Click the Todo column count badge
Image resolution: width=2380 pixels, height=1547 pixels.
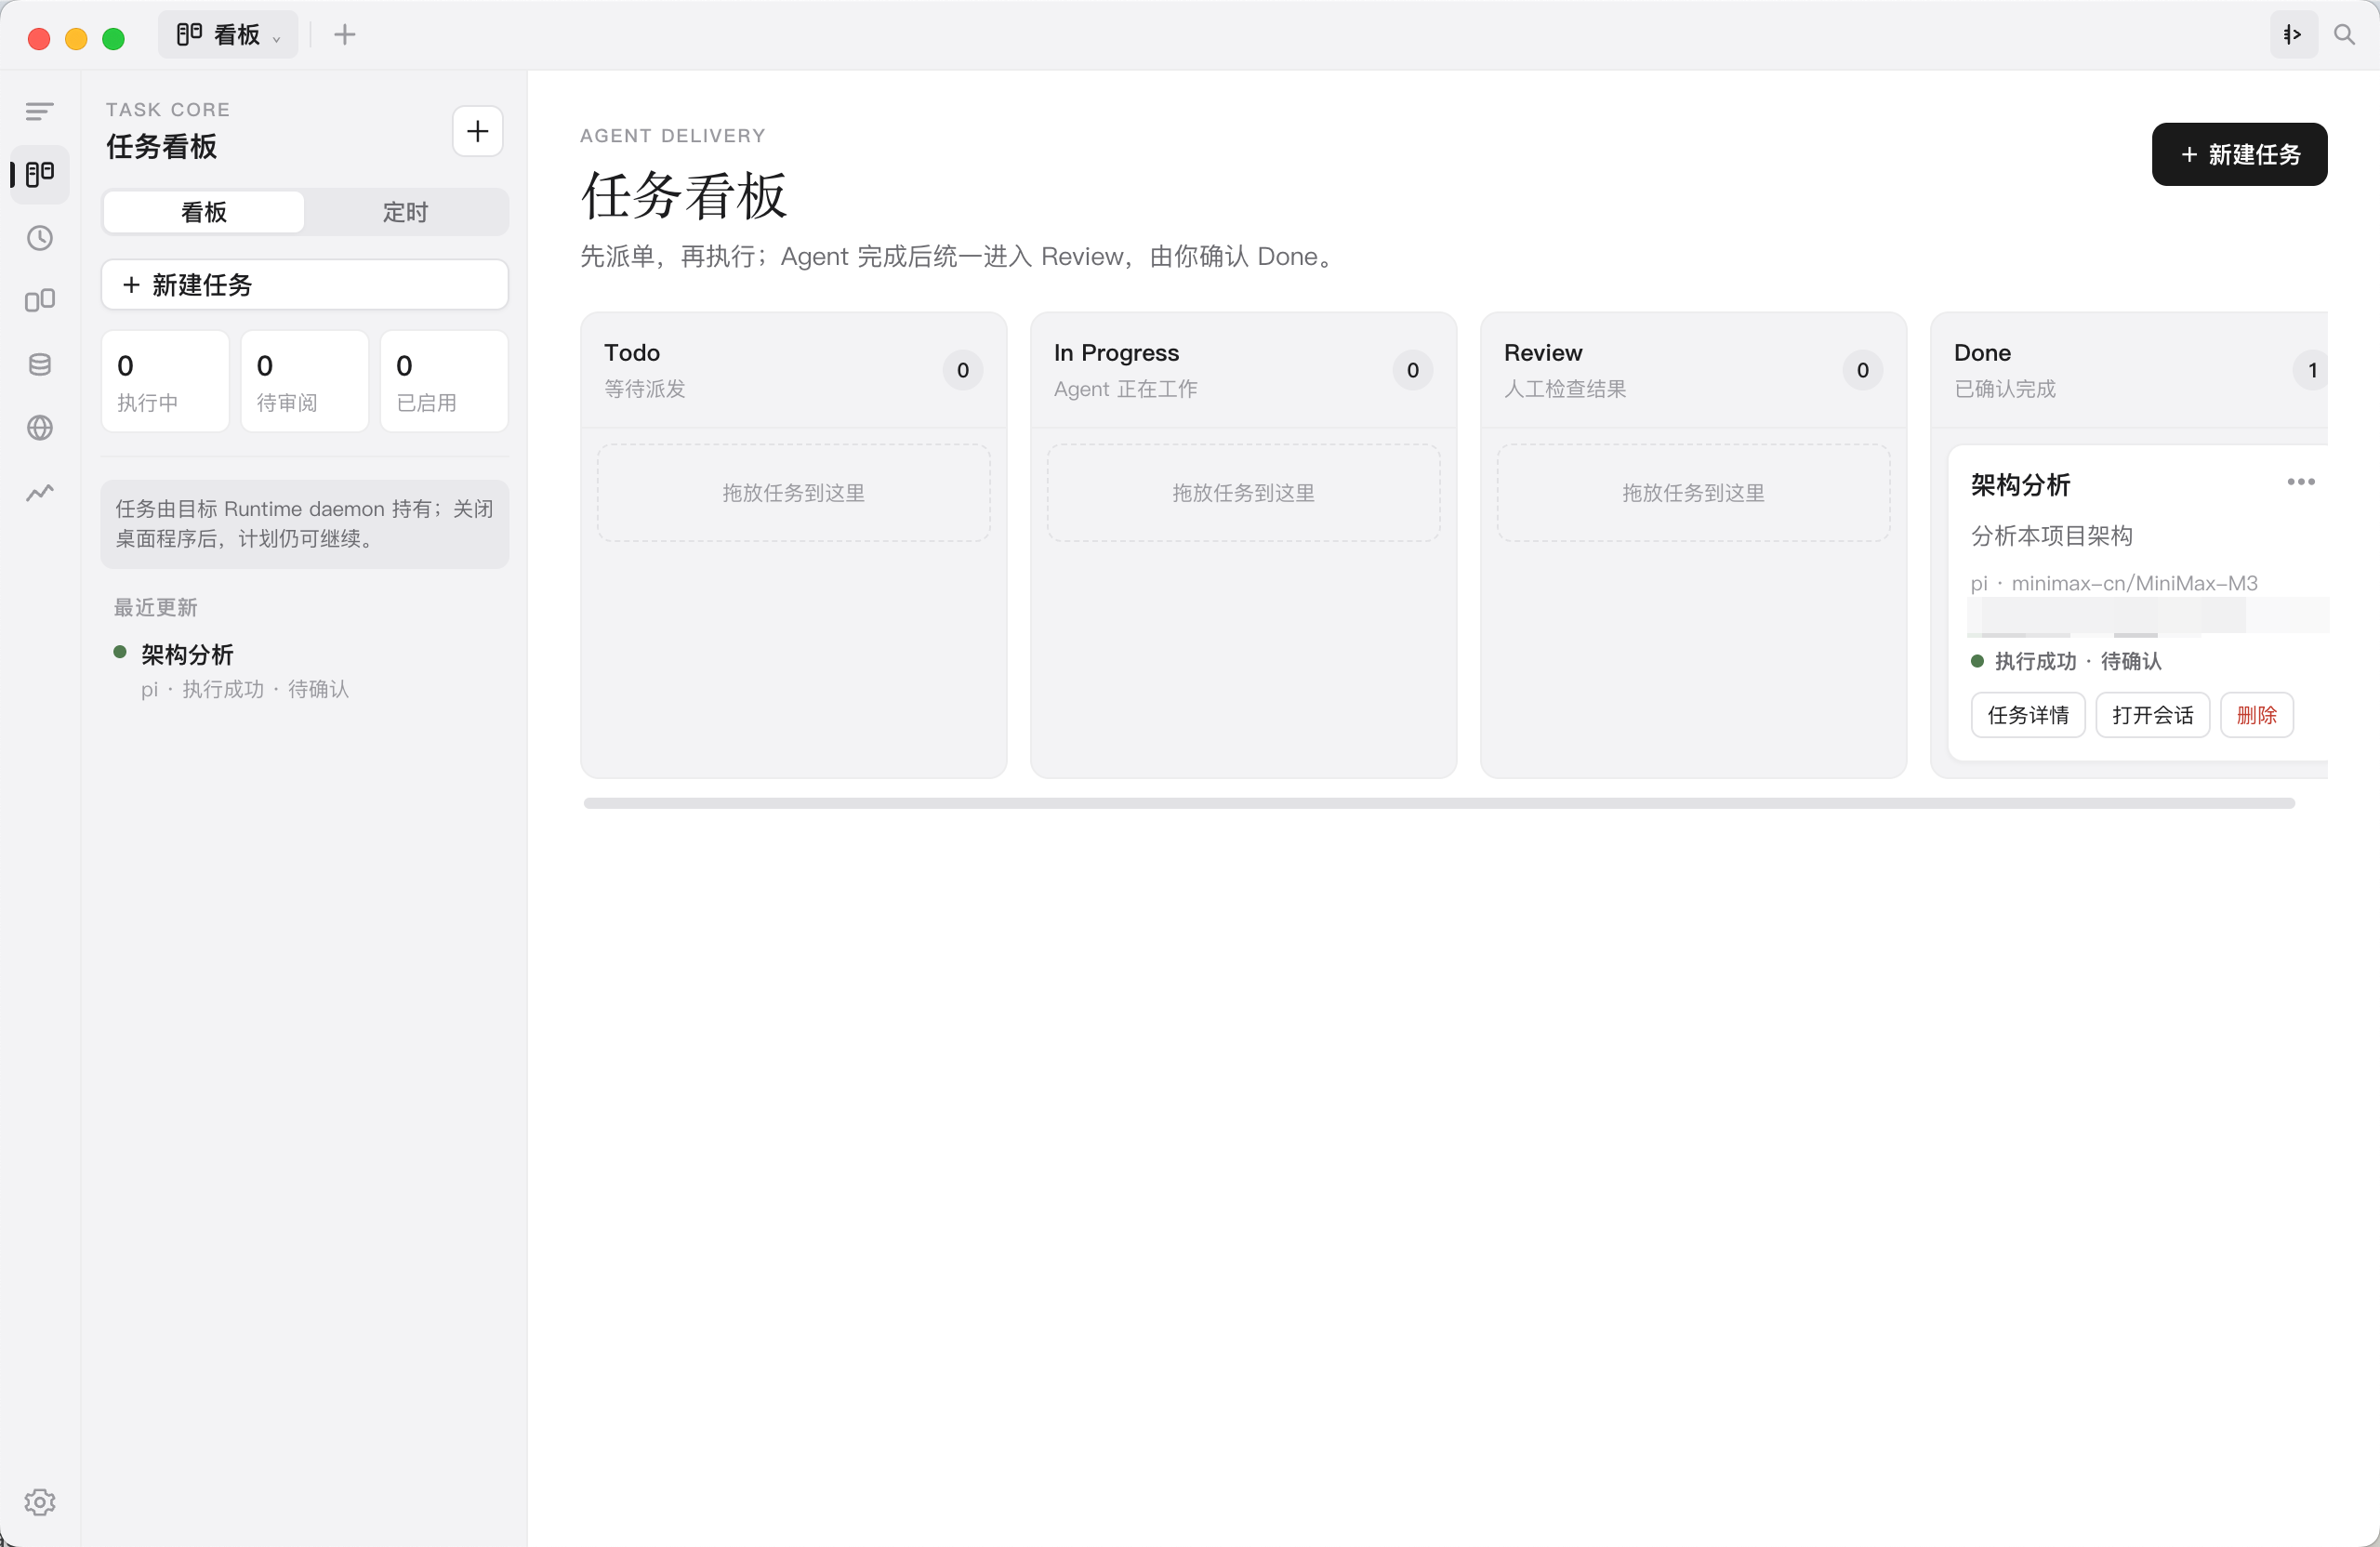tap(962, 371)
